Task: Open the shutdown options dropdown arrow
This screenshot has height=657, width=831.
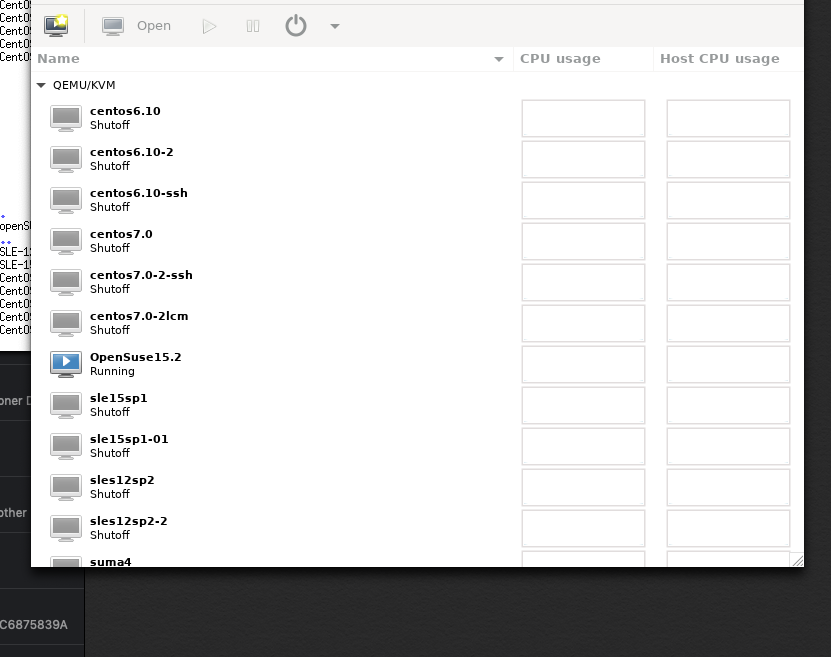Action: coord(334,26)
